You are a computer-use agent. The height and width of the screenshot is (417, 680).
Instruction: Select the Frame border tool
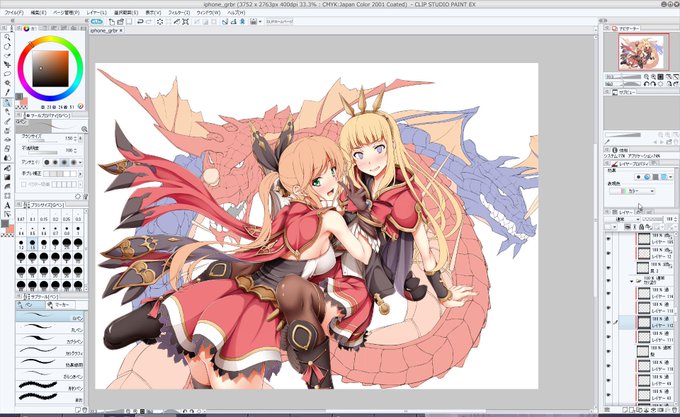coord(7,196)
